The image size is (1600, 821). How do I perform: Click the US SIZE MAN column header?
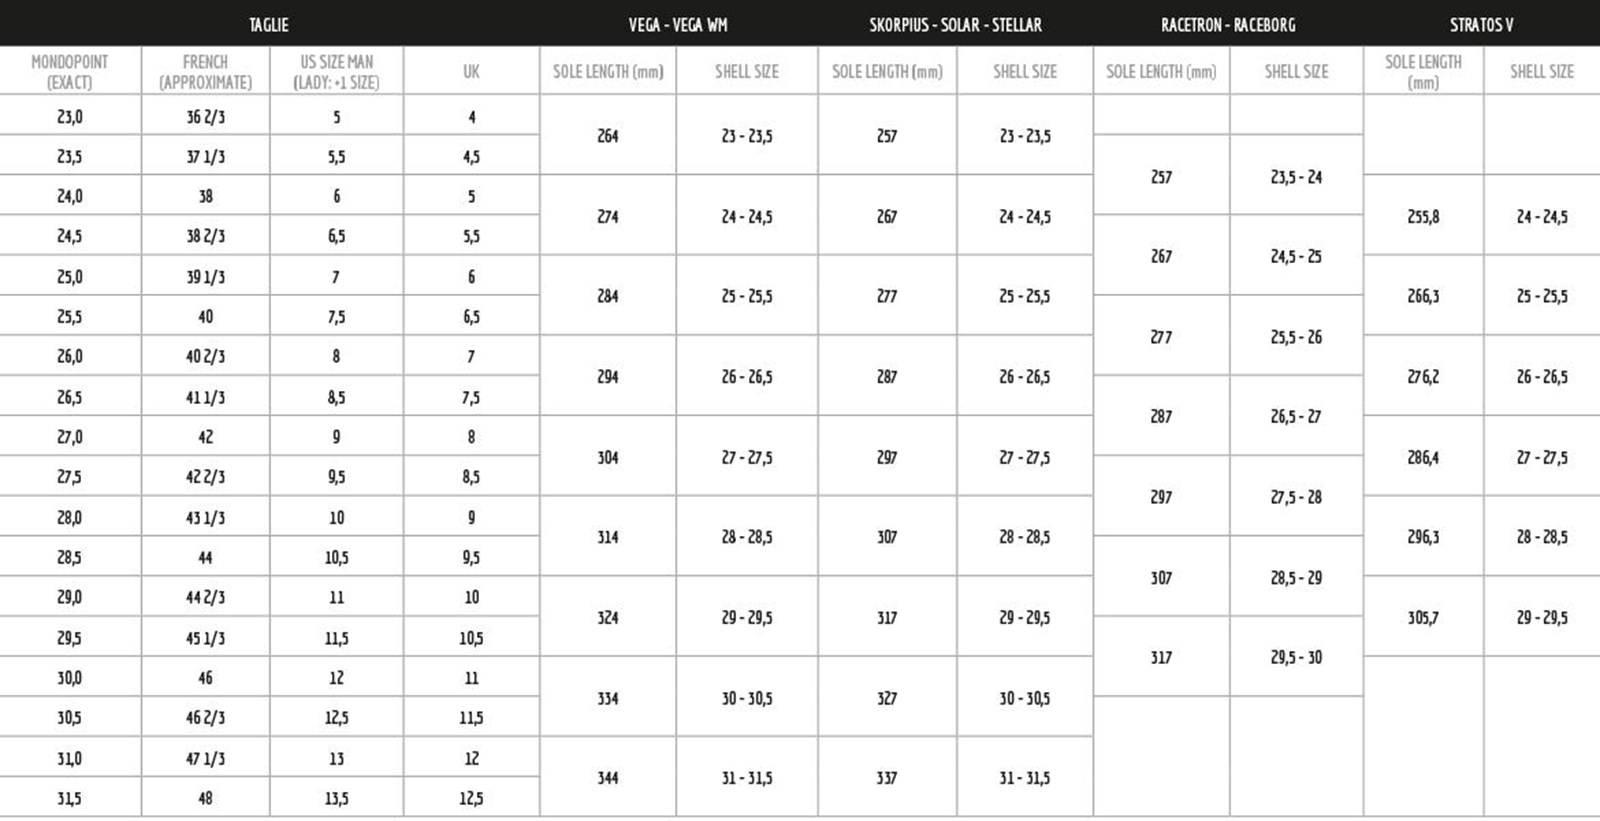click(x=336, y=71)
